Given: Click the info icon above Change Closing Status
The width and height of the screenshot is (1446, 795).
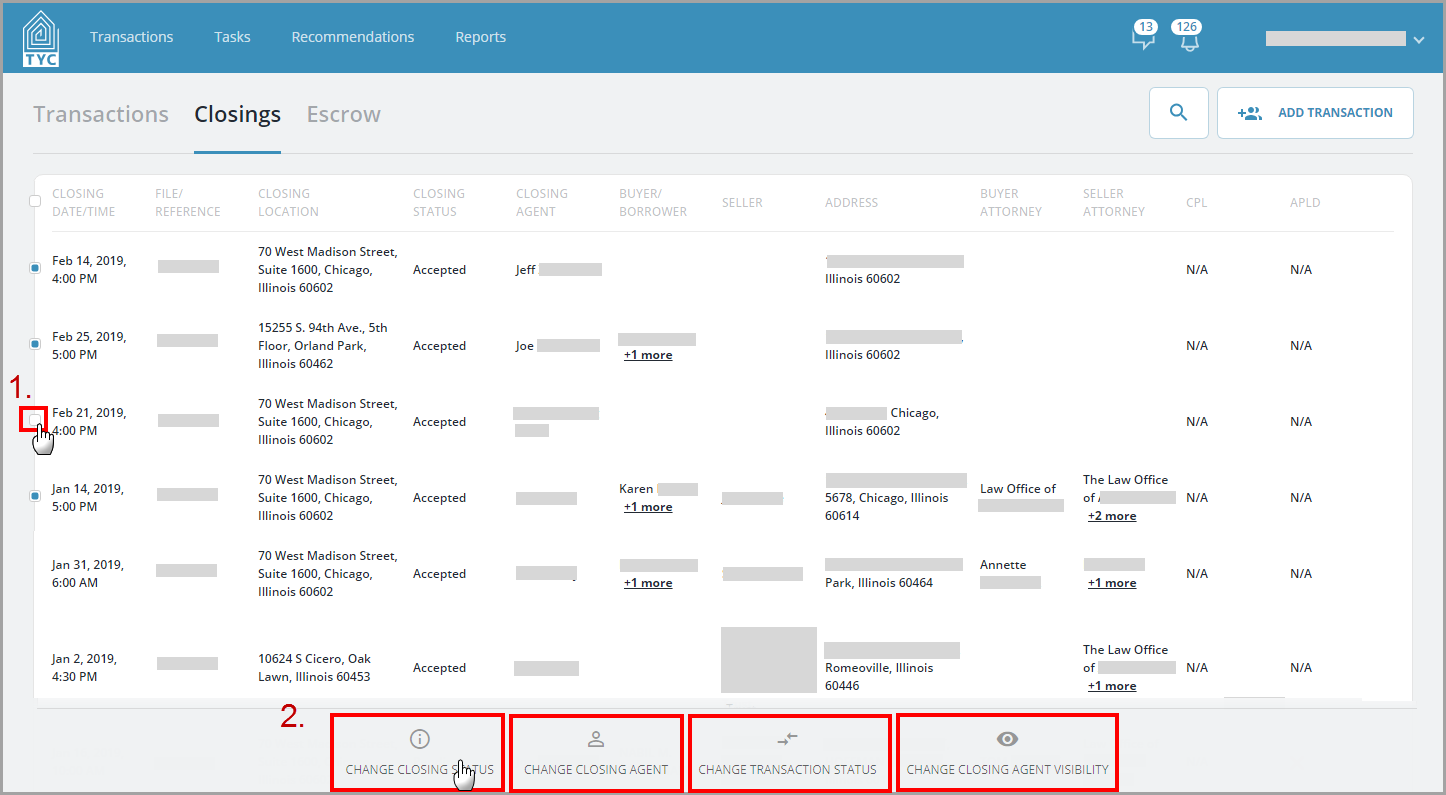Looking at the screenshot, I should click(x=419, y=739).
